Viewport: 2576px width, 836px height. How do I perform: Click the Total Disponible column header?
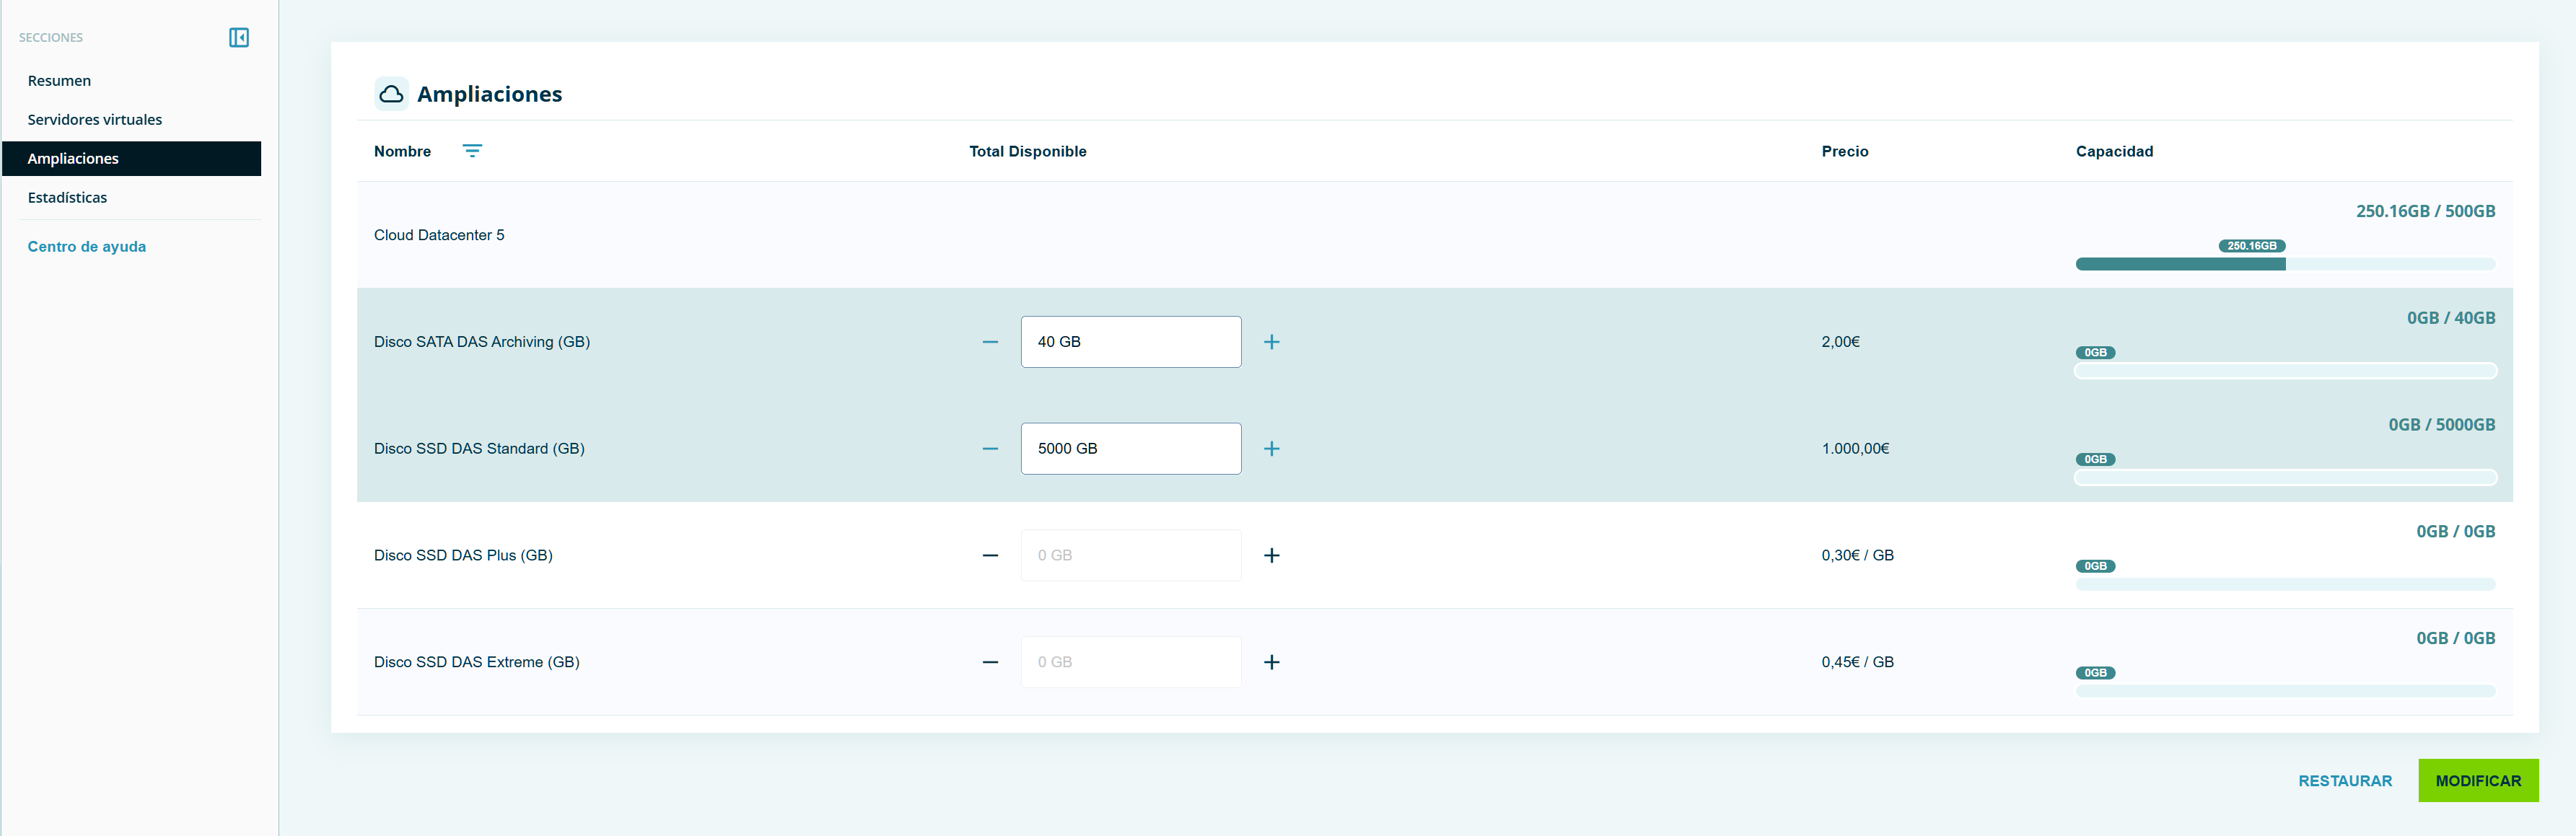coord(1027,151)
